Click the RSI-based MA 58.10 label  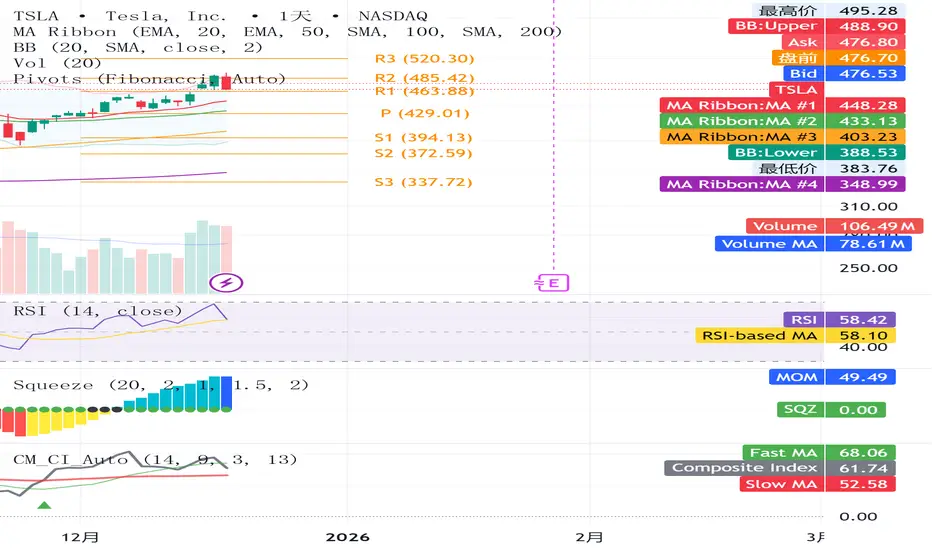click(x=795, y=335)
